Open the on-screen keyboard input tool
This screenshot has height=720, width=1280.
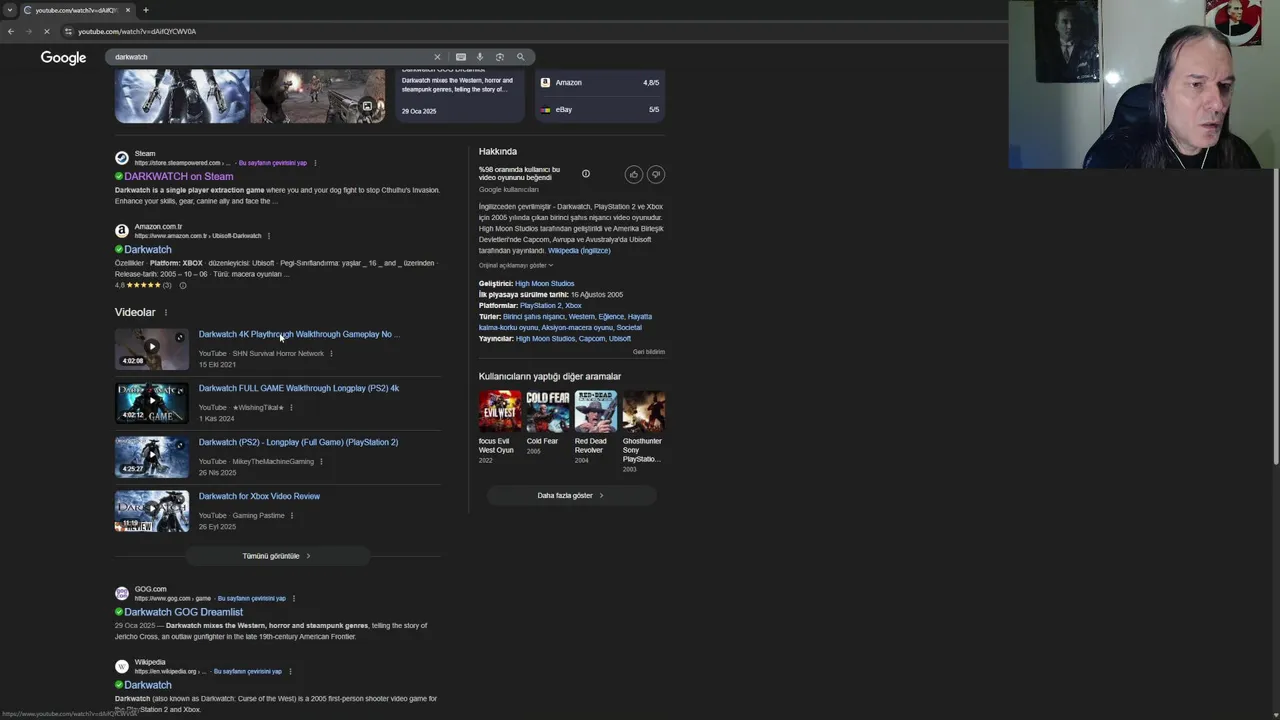[x=460, y=57]
